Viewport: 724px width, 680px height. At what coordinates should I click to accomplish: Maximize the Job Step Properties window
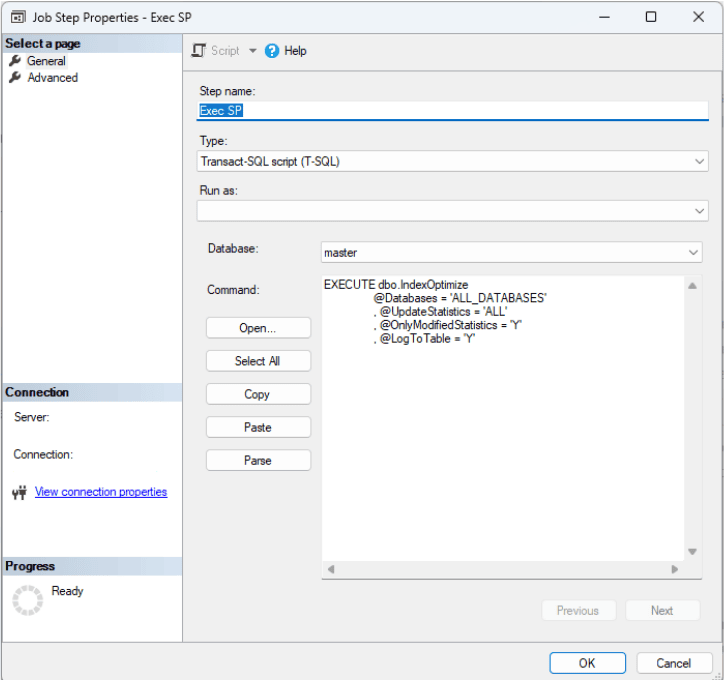651,17
